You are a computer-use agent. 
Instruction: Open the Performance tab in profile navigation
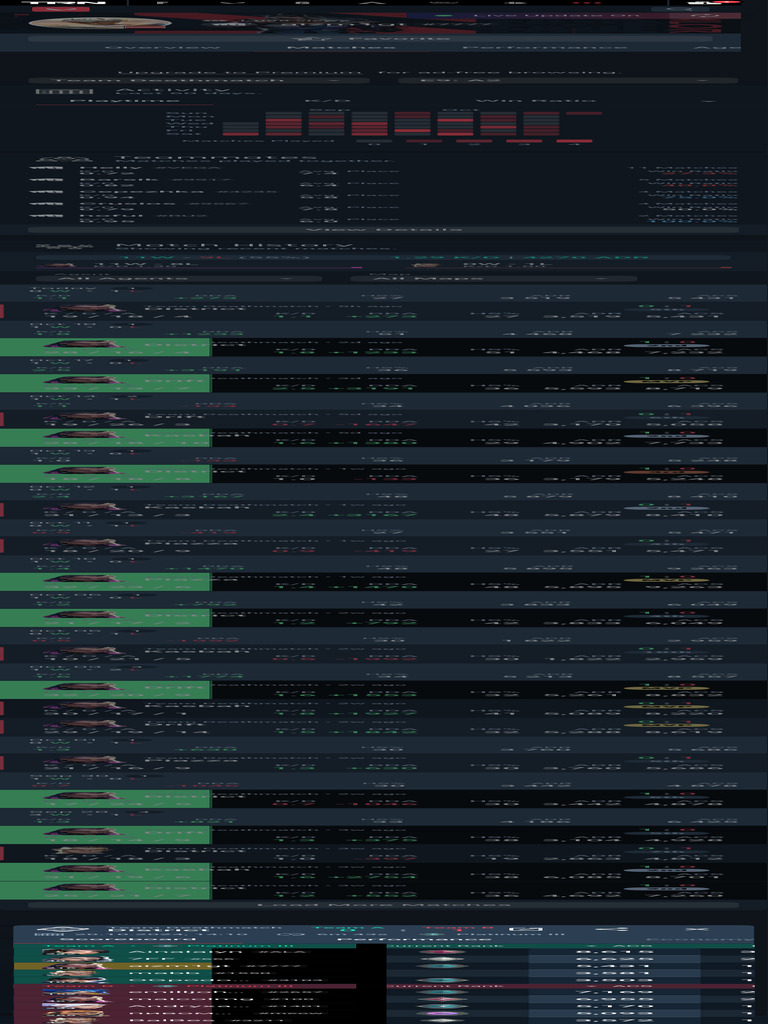(x=544, y=48)
